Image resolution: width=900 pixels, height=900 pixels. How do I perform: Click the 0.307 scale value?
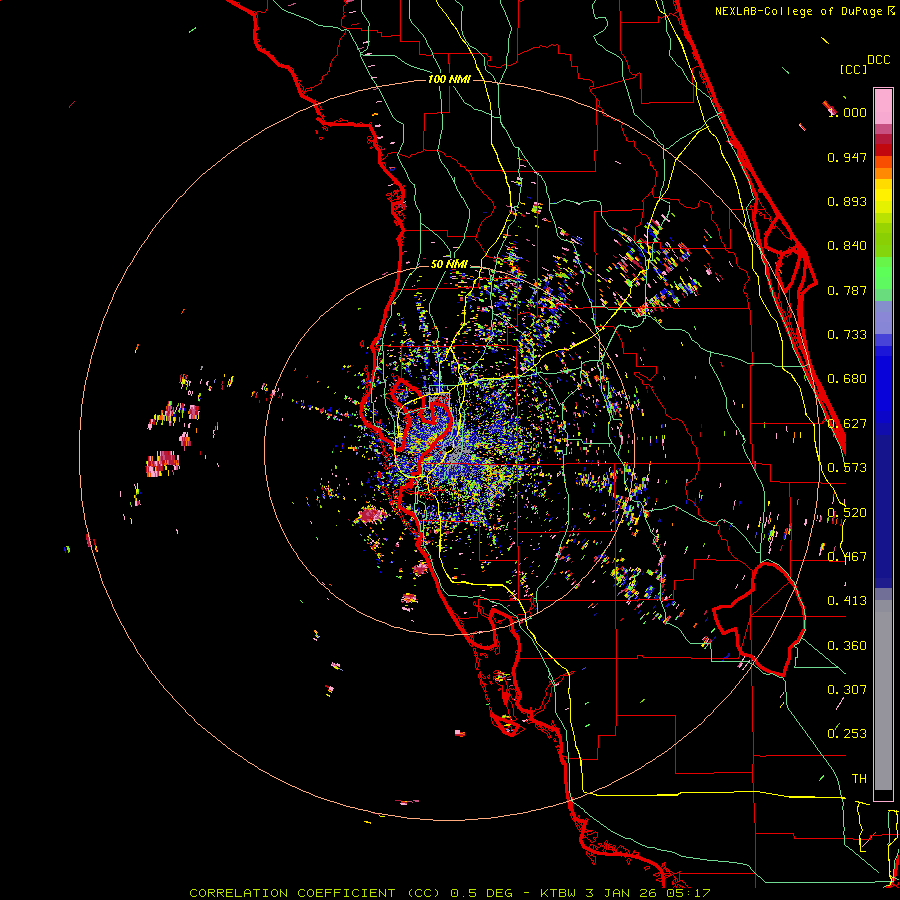point(847,690)
